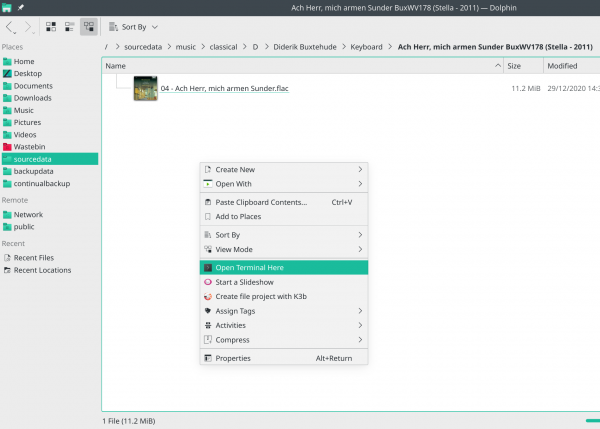Select sourcedata in Places
600x429 pixels.
tap(50, 159)
